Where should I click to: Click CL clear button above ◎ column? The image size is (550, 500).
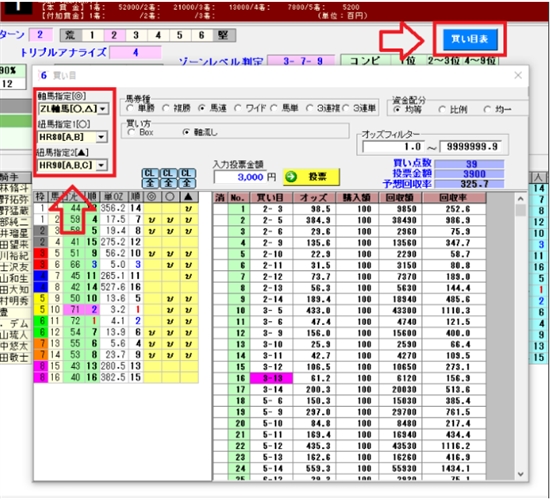(x=150, y=173)
